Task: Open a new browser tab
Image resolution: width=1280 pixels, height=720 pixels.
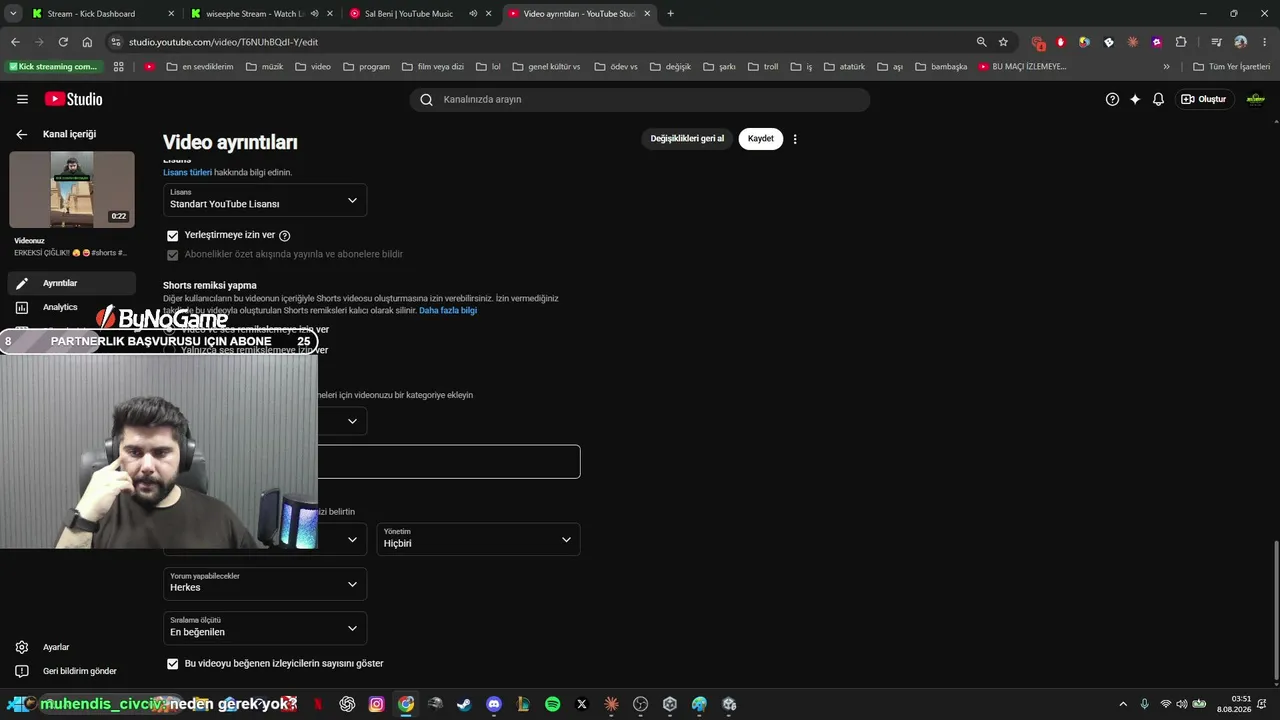Action: [670, 14]
